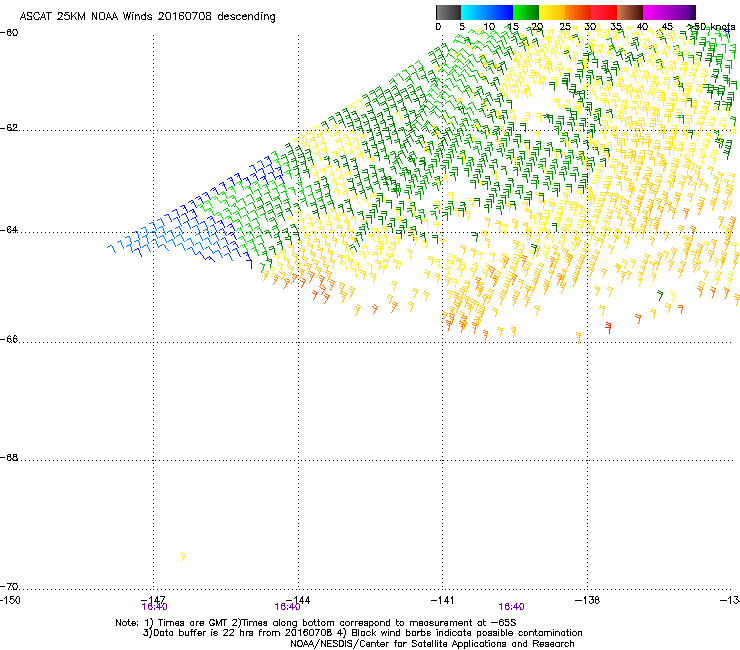
Task: Click the latitude label -60
Action: tap(9, 33)
